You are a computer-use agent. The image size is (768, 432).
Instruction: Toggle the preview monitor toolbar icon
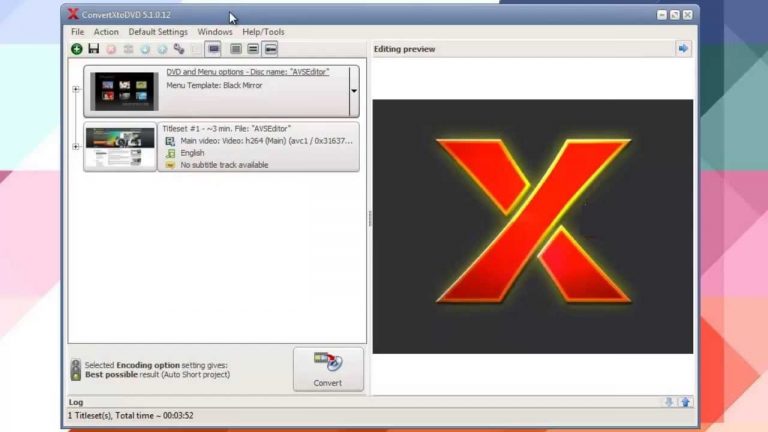click(x=214, y=49)
